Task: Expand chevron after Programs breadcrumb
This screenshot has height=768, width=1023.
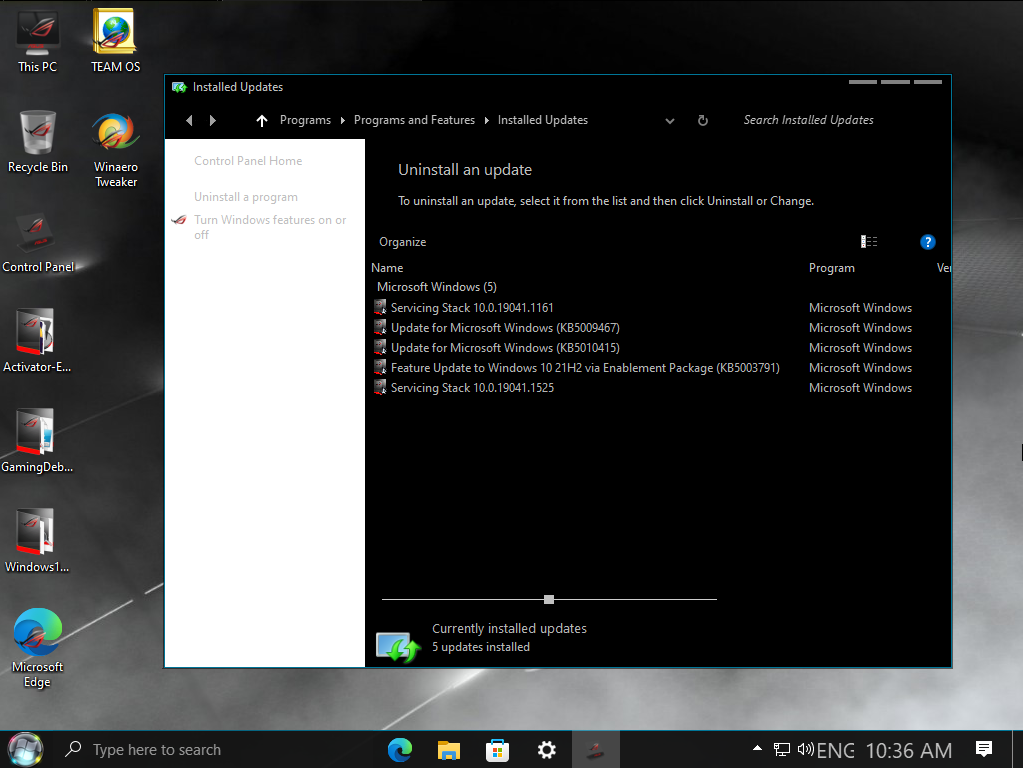Action: tap(343, 120)
